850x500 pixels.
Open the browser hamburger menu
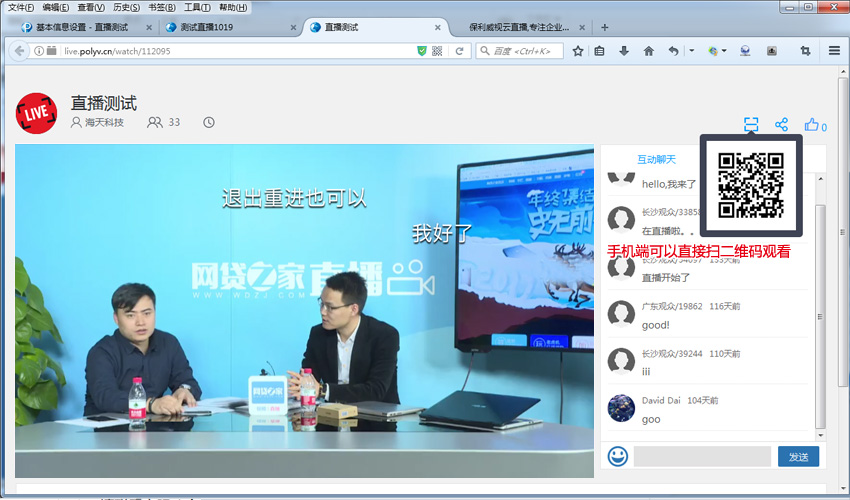[834, 51]
